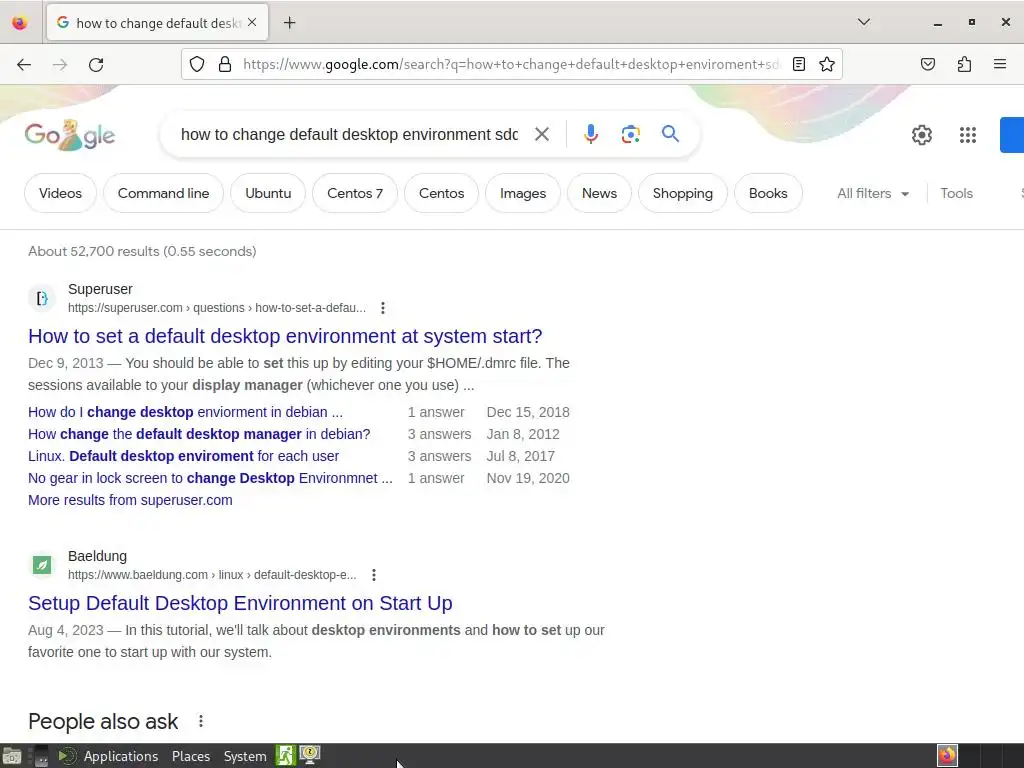
Task: Open People also ask three-dot menu
Action: point(200,721)
